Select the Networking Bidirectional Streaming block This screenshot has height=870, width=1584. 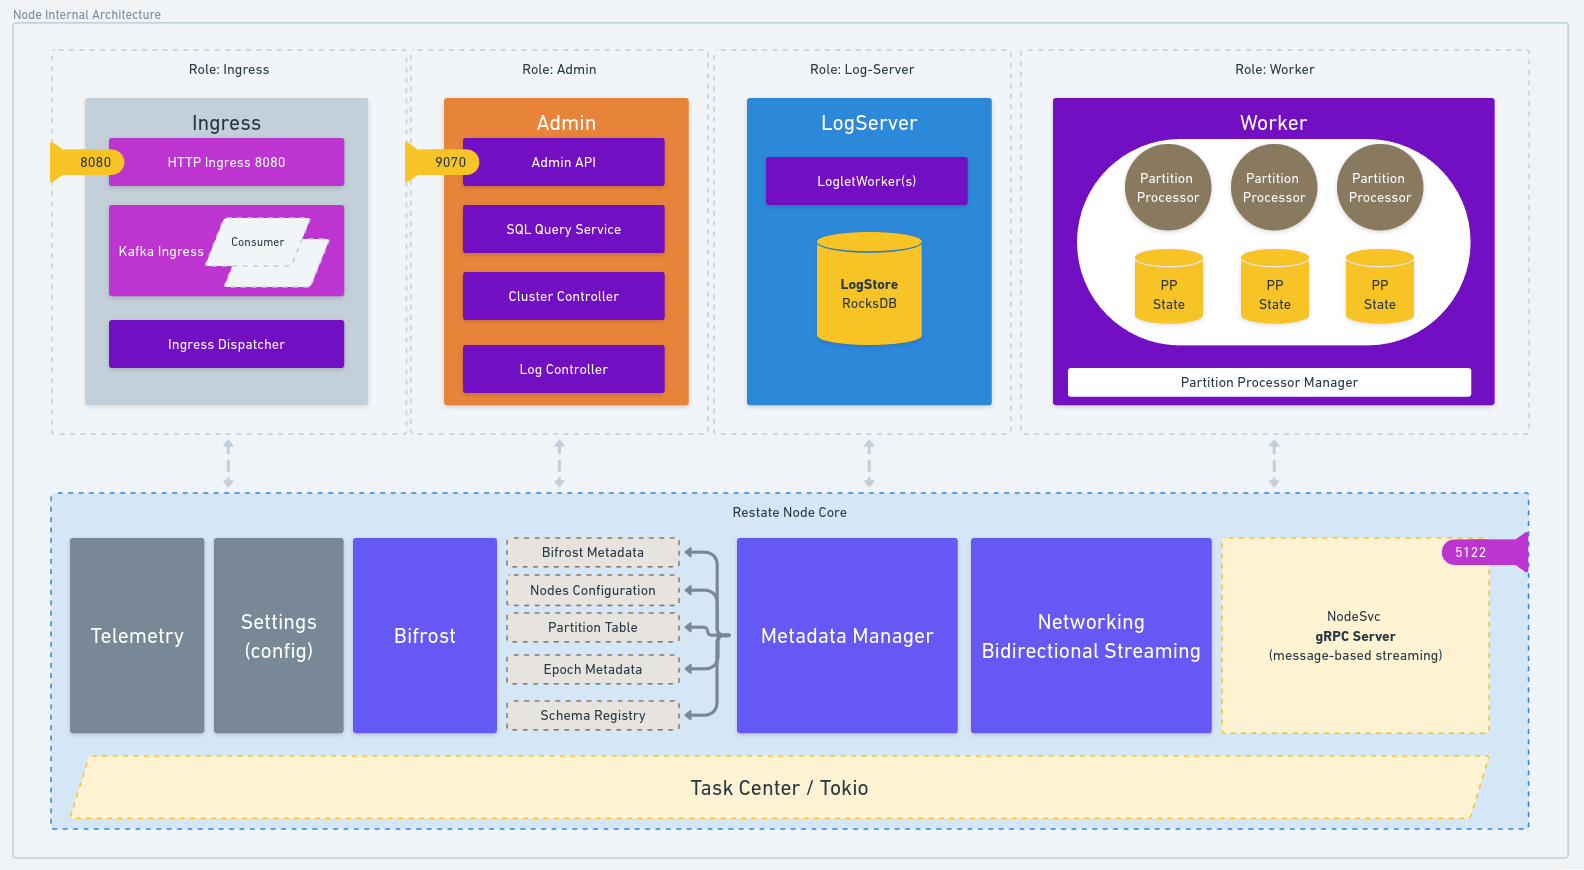pos(1091,636)
